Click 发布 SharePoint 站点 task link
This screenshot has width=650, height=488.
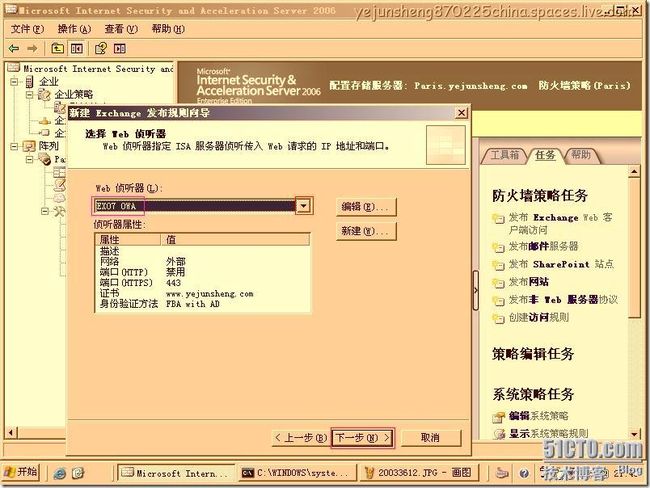[x=561, y=264]
